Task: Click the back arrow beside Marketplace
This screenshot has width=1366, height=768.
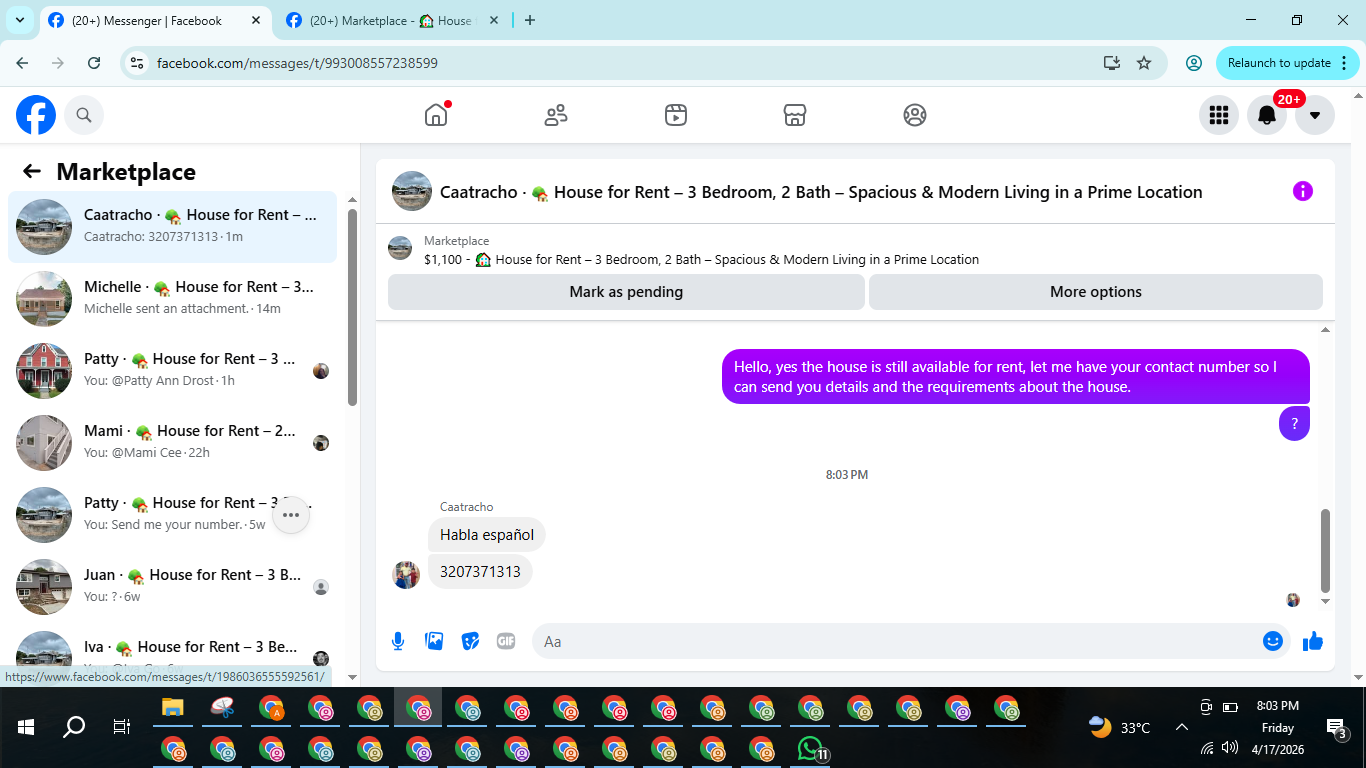Action: tap(32, 171)
